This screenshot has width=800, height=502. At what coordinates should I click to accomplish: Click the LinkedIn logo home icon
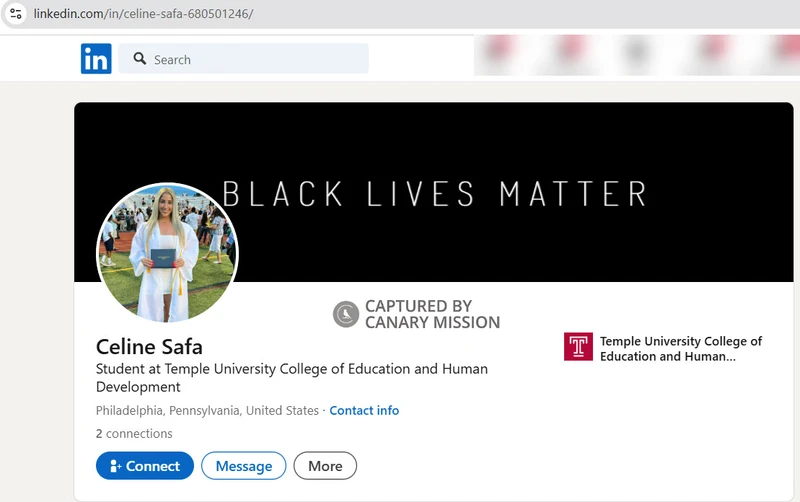pyautogui.click(x=96, y=59)
